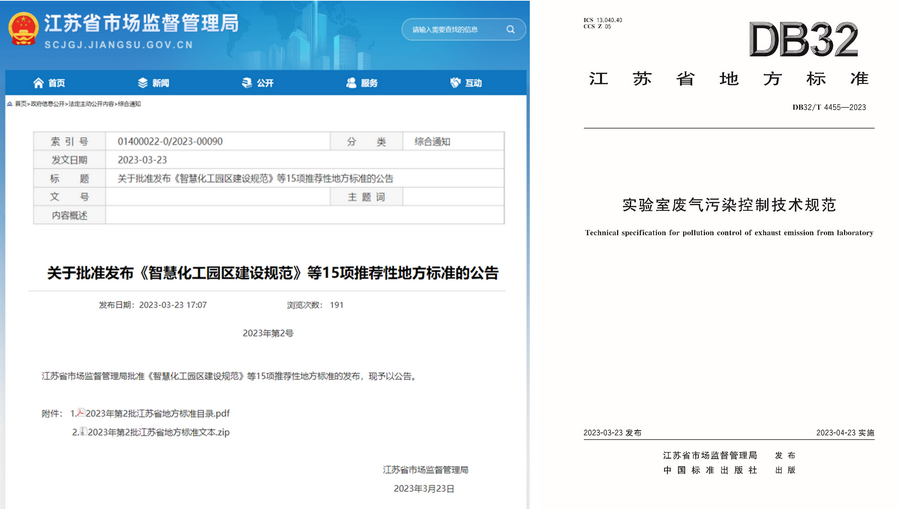The height and width of the screenshot is (509, 900).
Task: Download 2023年第2批江苏省地方标准文本.zip
Action: (x=158, y=432)
